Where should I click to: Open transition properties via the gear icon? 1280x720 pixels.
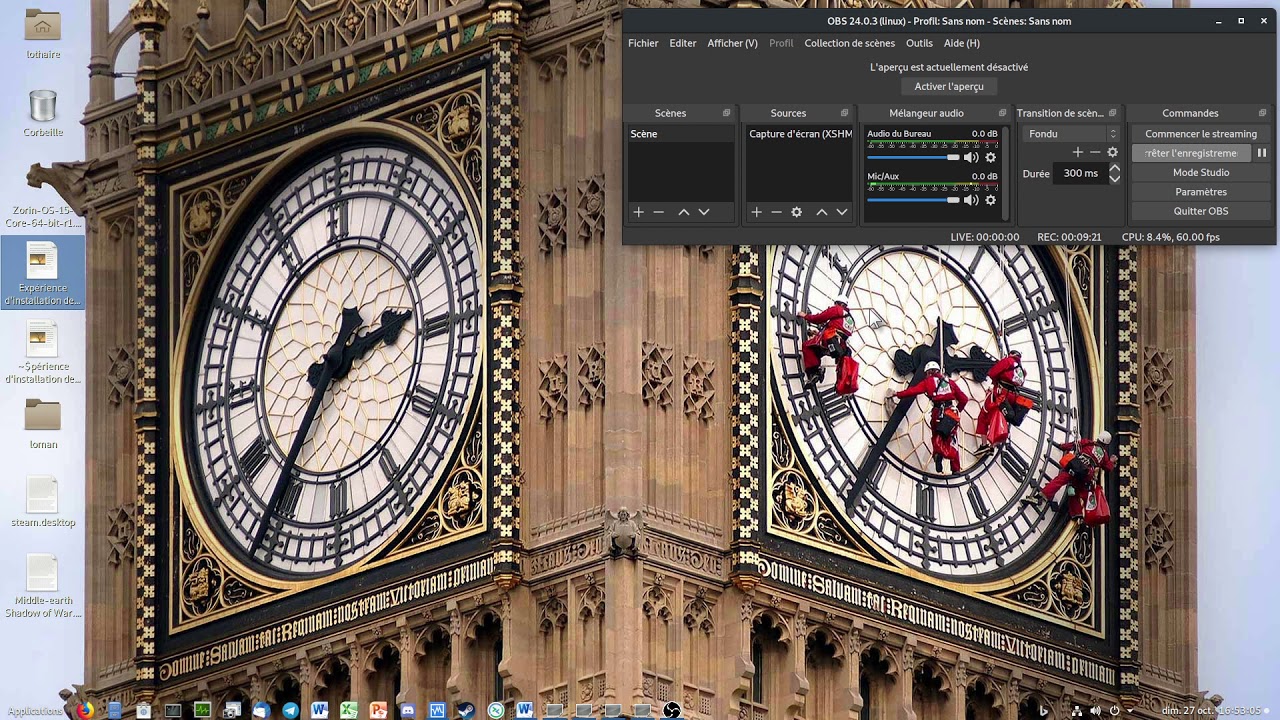1112,152
